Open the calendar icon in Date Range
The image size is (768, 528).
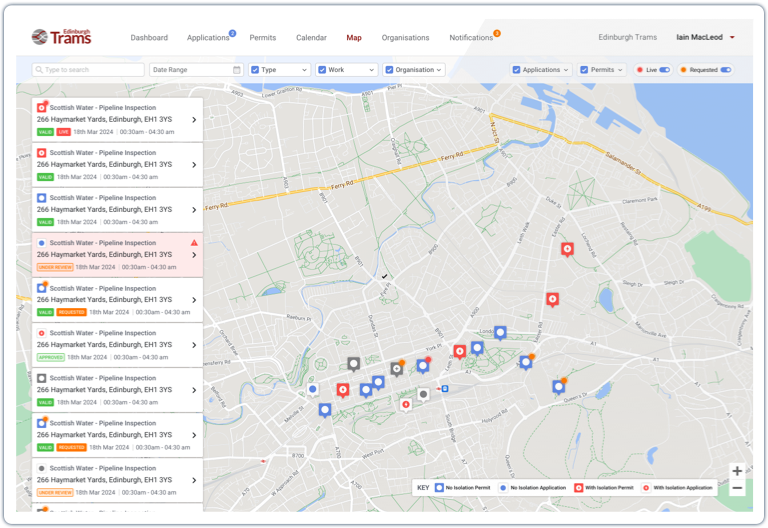237,70
